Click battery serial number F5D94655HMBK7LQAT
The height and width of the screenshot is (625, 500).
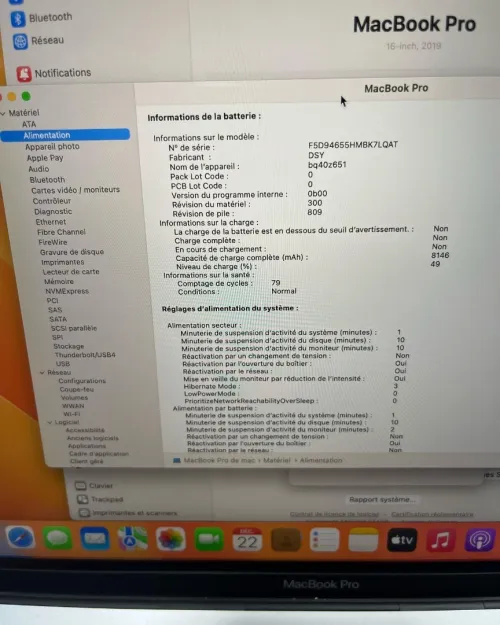(x=353, y=145)
